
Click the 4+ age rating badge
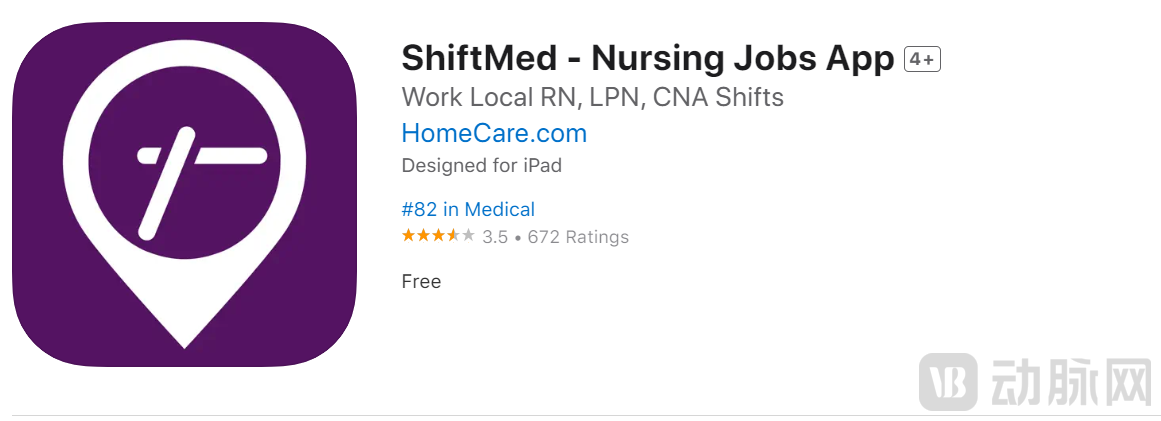coord(922,60)
